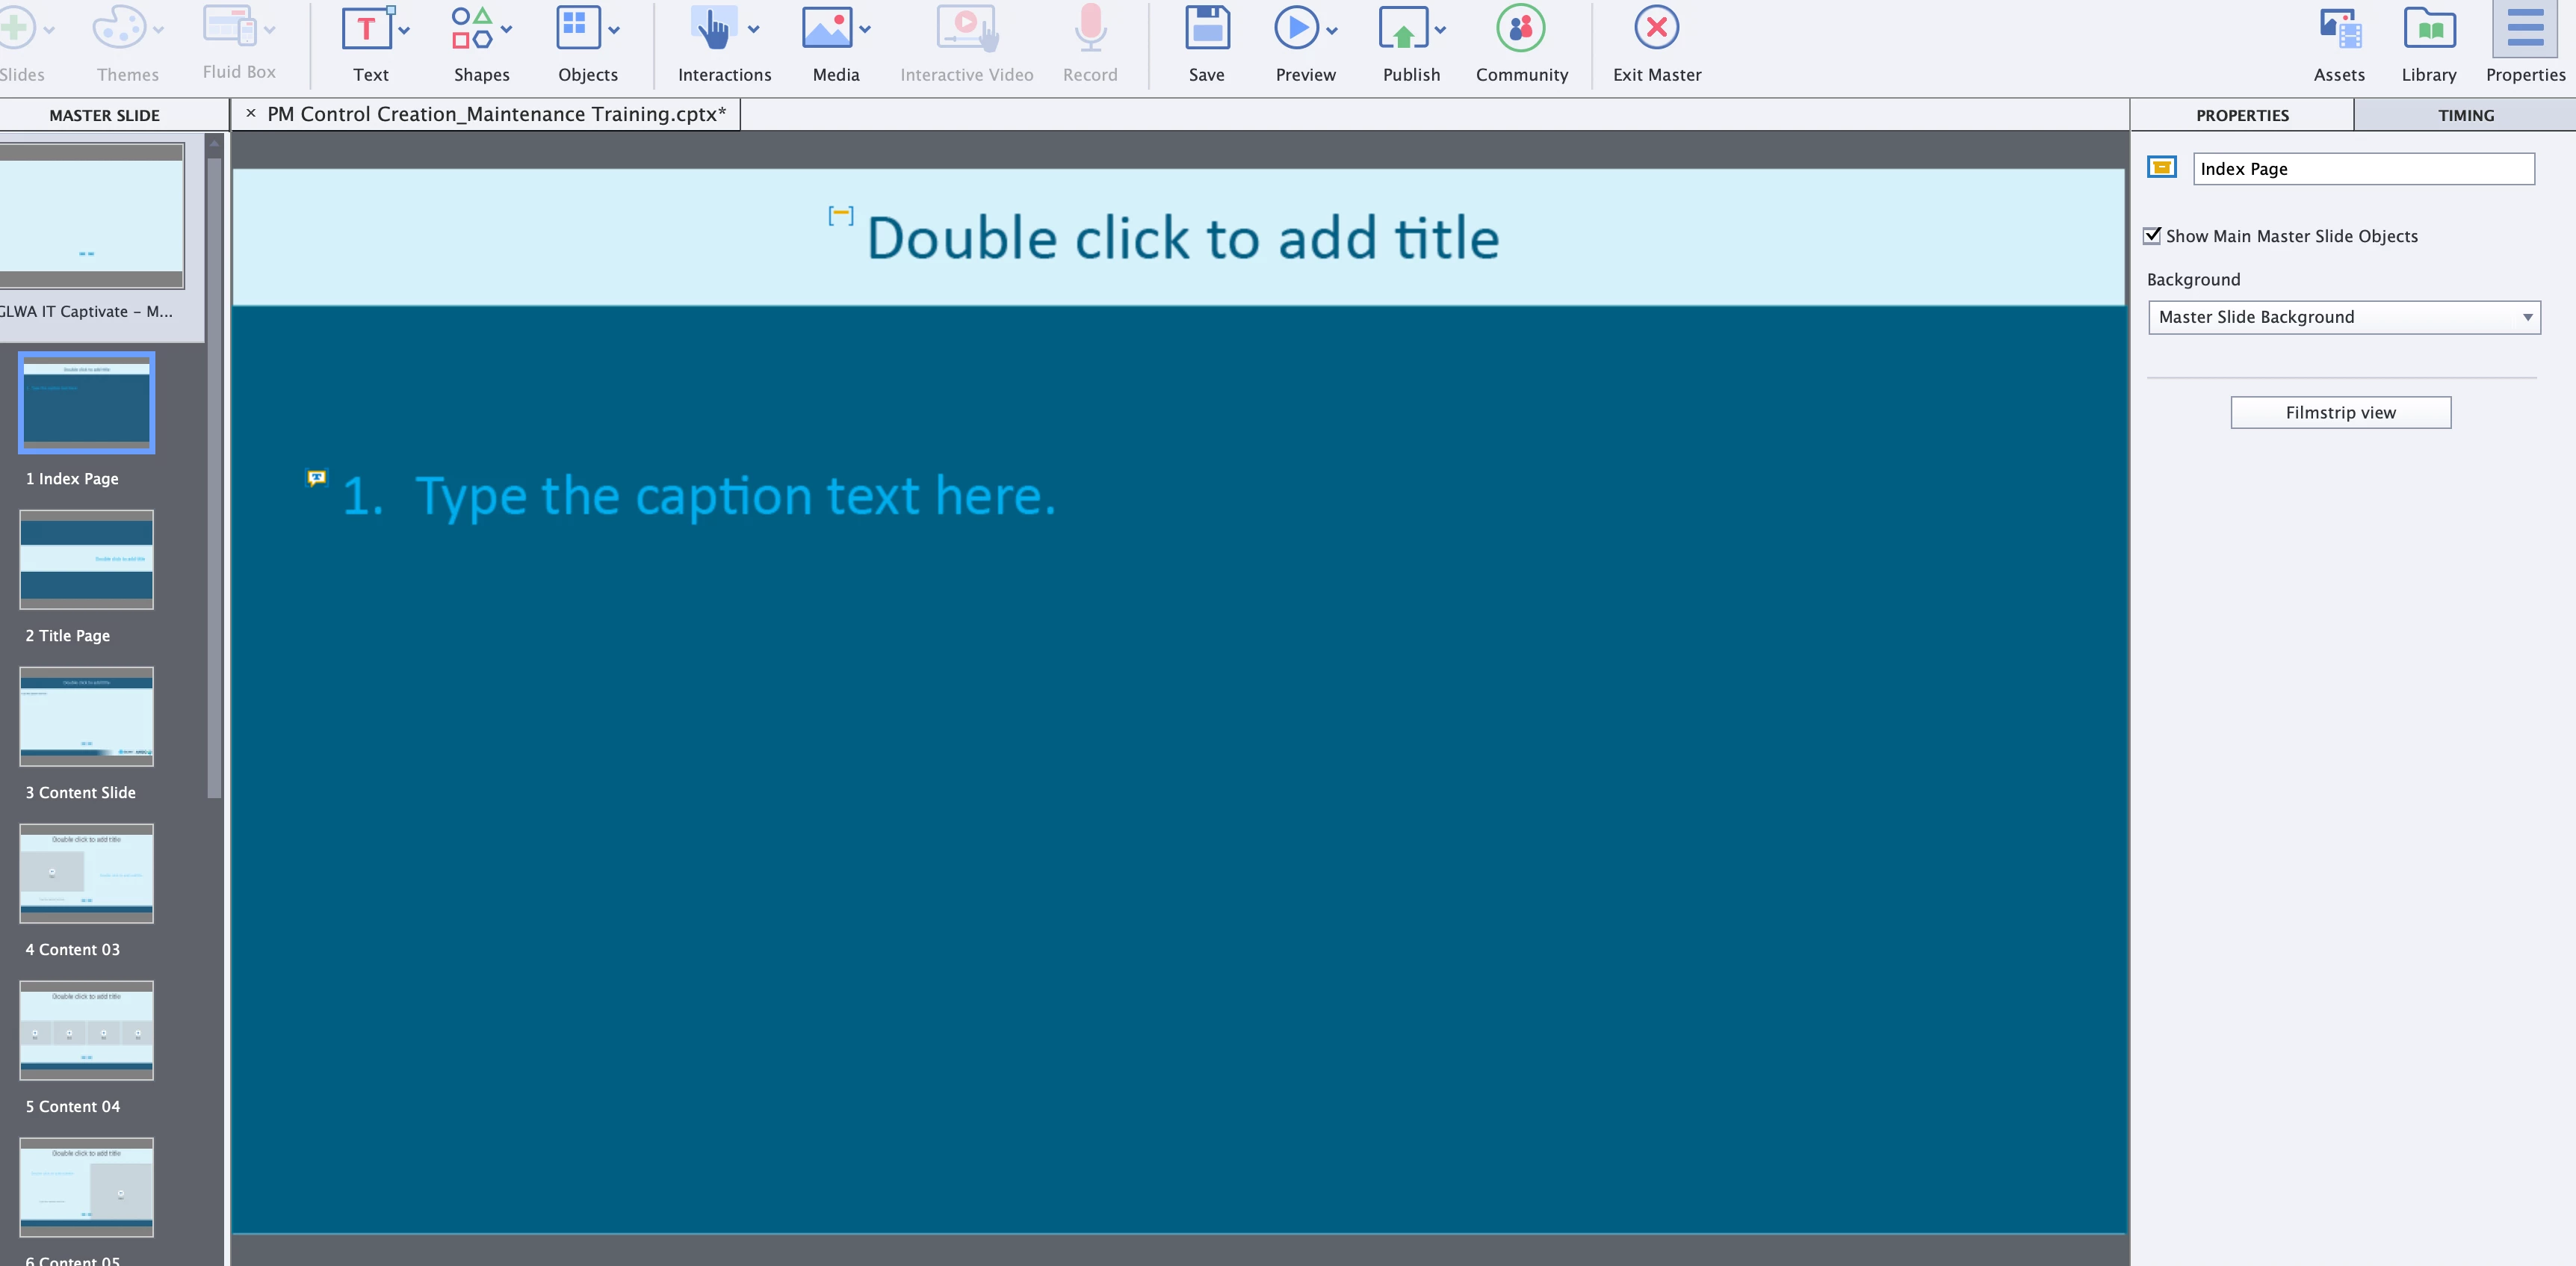Switch to the Timing tab
Screen dimensions: 2576x1266
[2465, 115]
